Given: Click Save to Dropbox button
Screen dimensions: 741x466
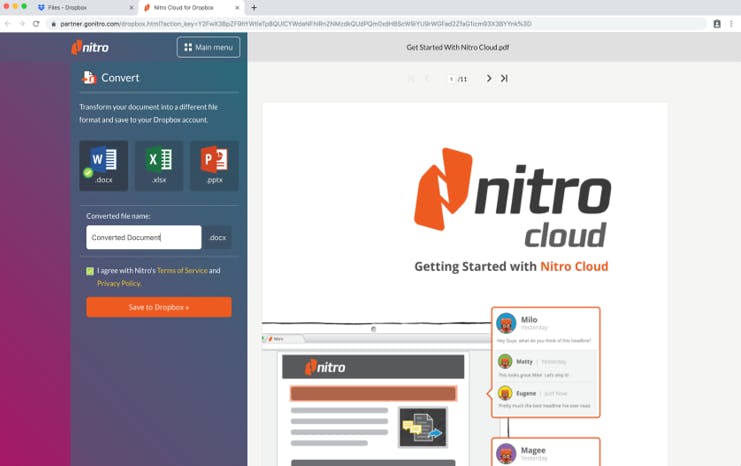Looking at the screenshot, I should pos(159,307).
